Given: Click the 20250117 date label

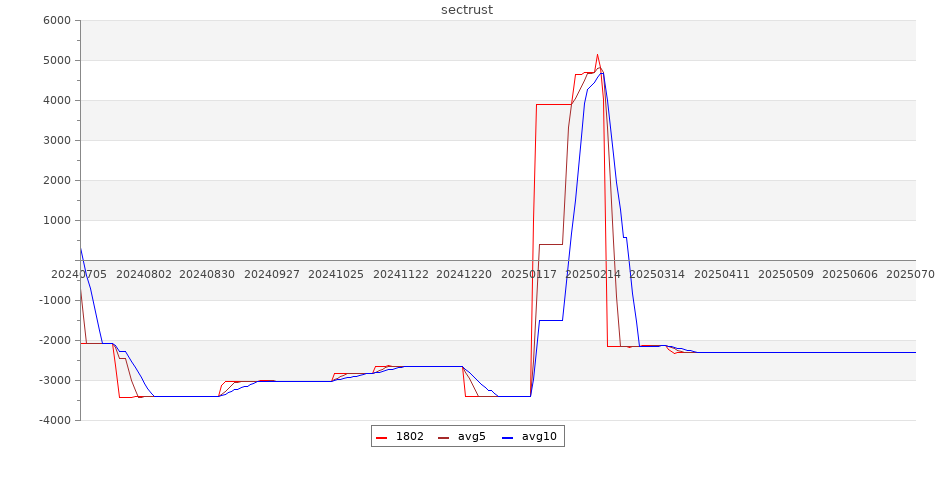Looking at the screenshot, I should (529, 273).
